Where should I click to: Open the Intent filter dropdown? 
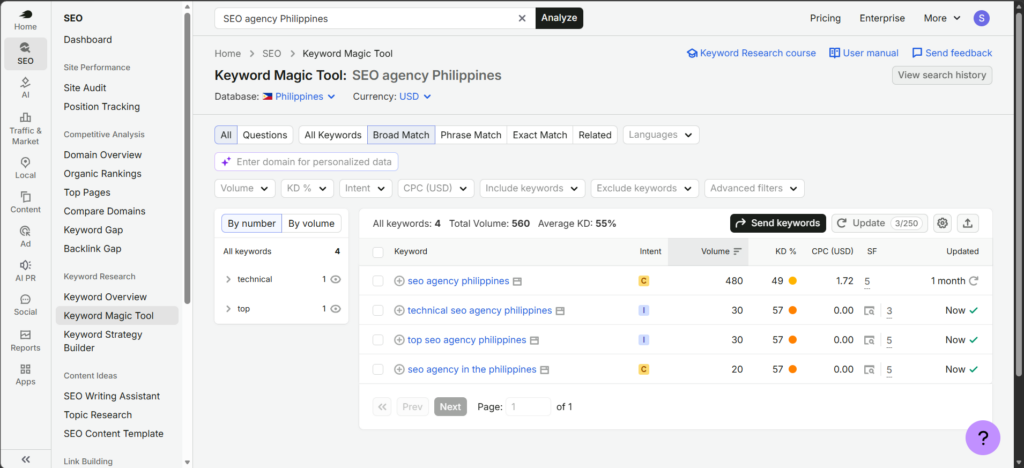point(366,189)
